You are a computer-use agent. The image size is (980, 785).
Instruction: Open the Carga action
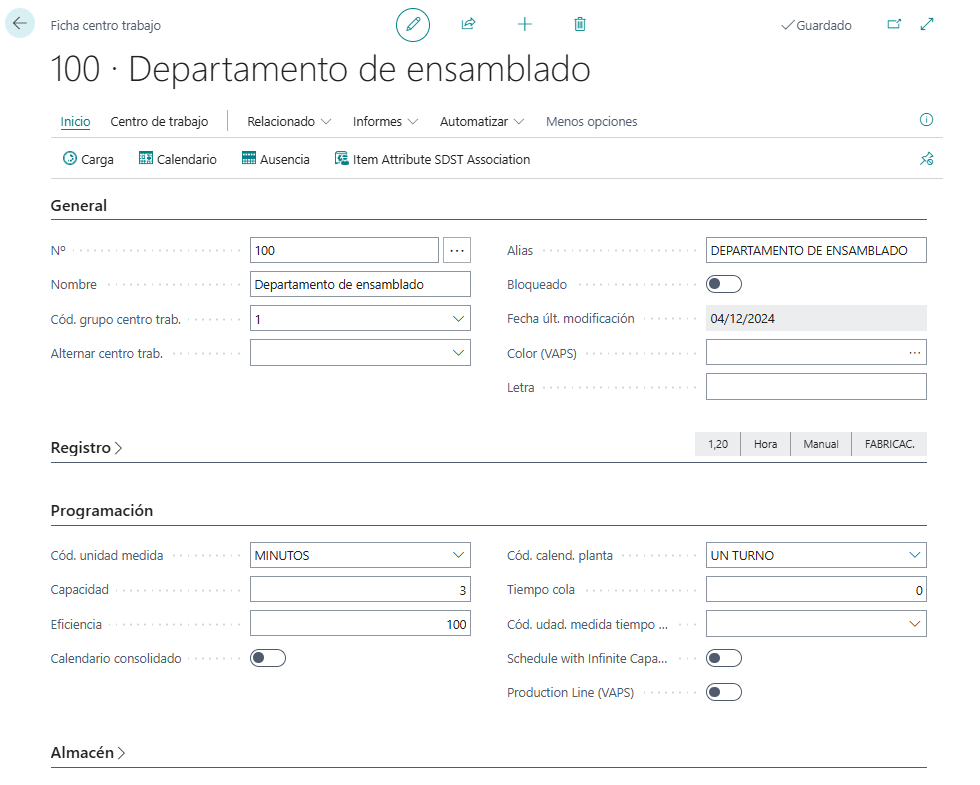pos(88,158)
